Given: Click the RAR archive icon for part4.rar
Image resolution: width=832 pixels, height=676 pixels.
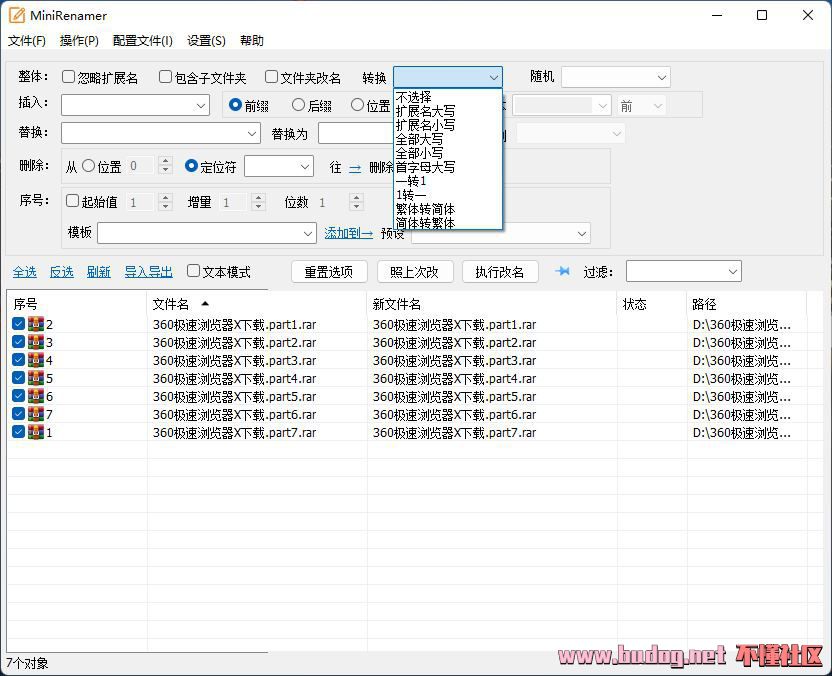Looking at the screenshot, I should click(36, 378).
